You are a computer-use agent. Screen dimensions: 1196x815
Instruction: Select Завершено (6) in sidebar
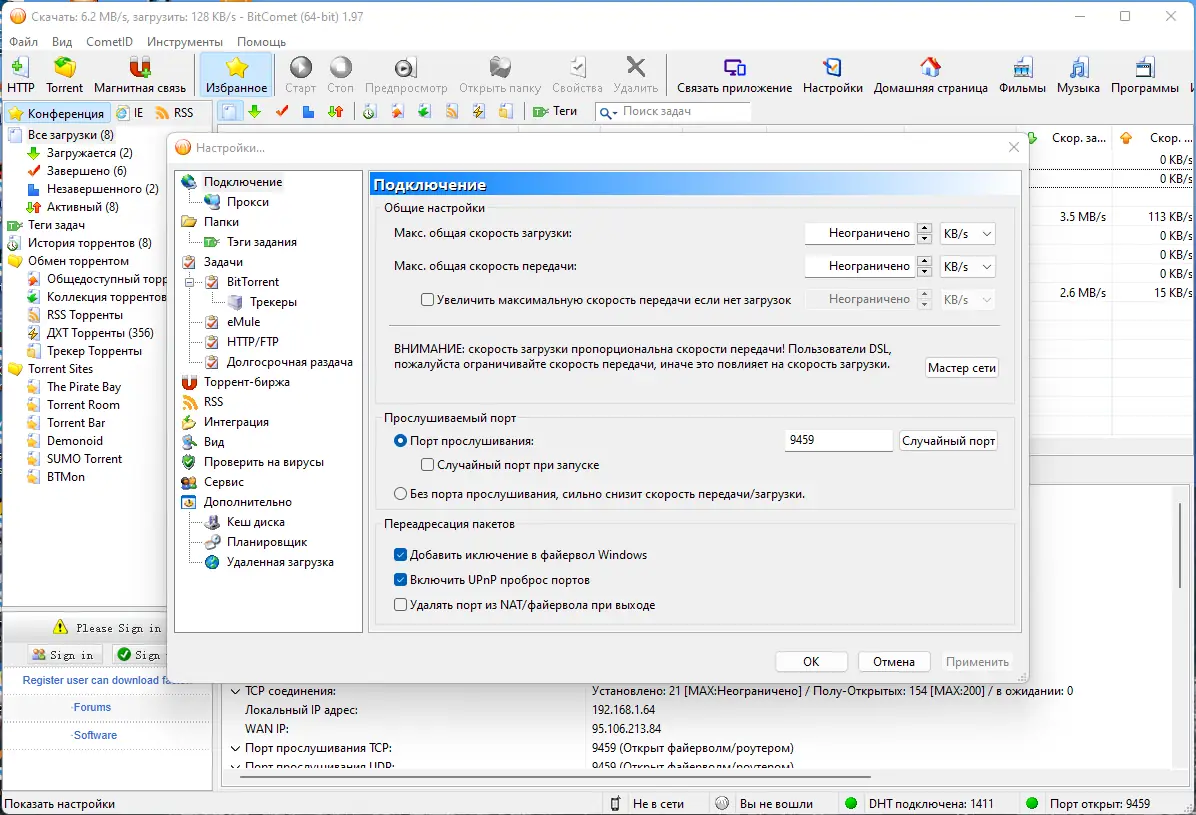coord(86,171)
